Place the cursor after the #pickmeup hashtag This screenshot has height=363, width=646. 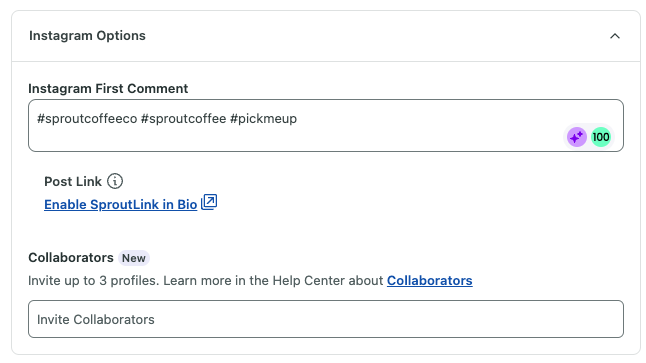click(298, 119)
